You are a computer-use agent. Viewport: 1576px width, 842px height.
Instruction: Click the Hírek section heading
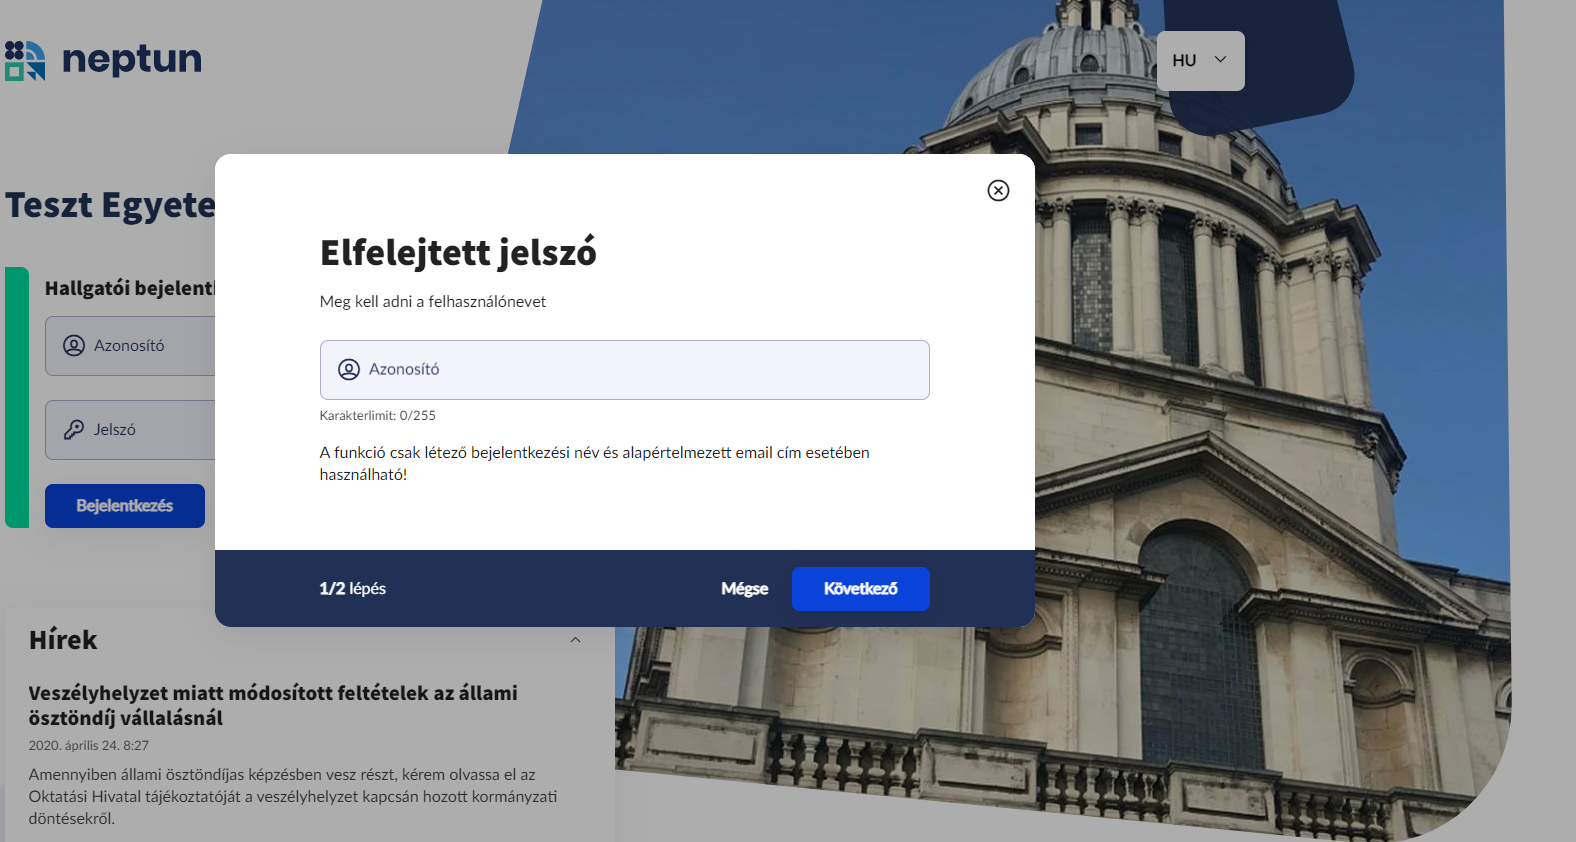63,640
